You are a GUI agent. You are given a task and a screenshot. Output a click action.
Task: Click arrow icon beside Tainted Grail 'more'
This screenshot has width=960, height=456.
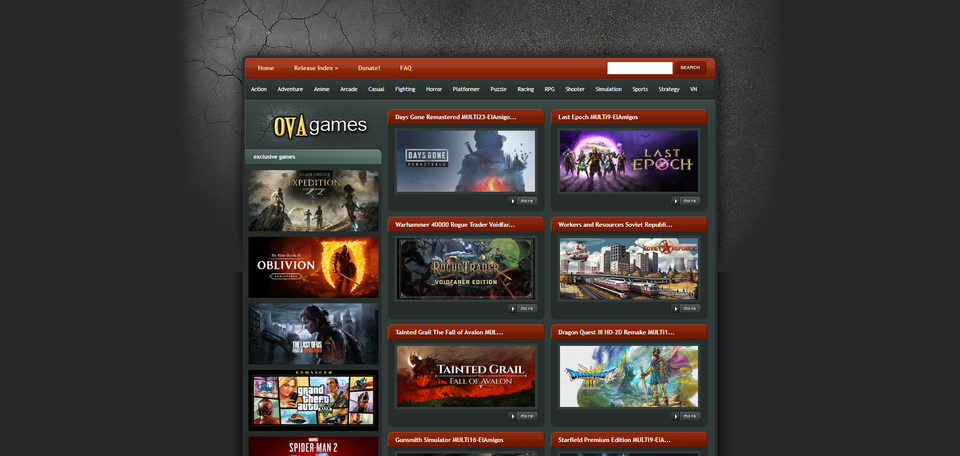coord(513,416)
